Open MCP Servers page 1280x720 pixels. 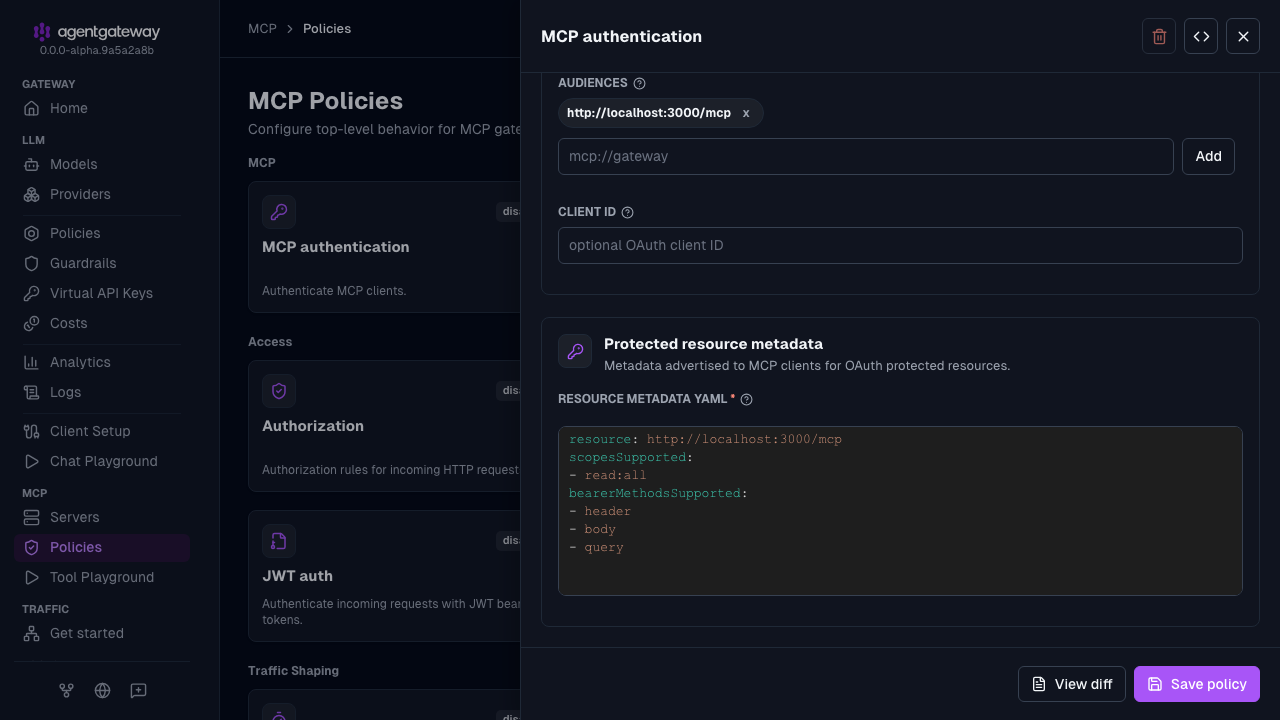102,517
